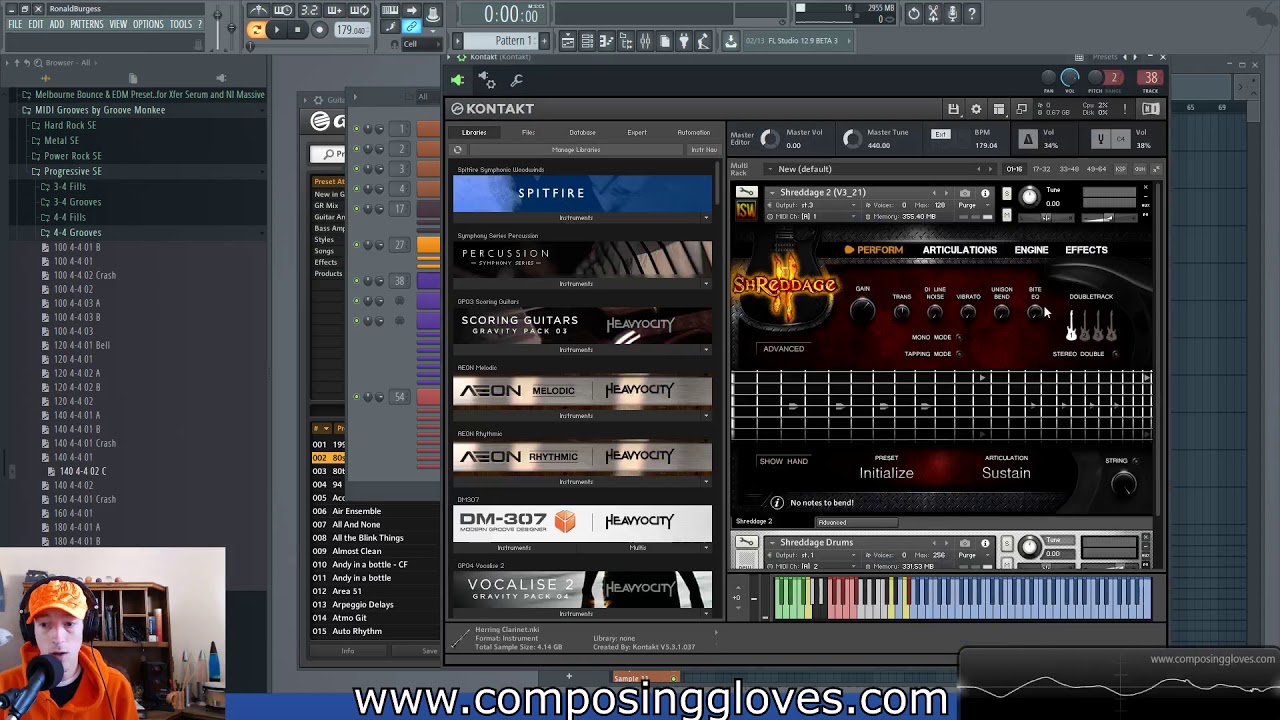Adjust the Master Vol knob
1280x720 pixels.
[770, 139]
